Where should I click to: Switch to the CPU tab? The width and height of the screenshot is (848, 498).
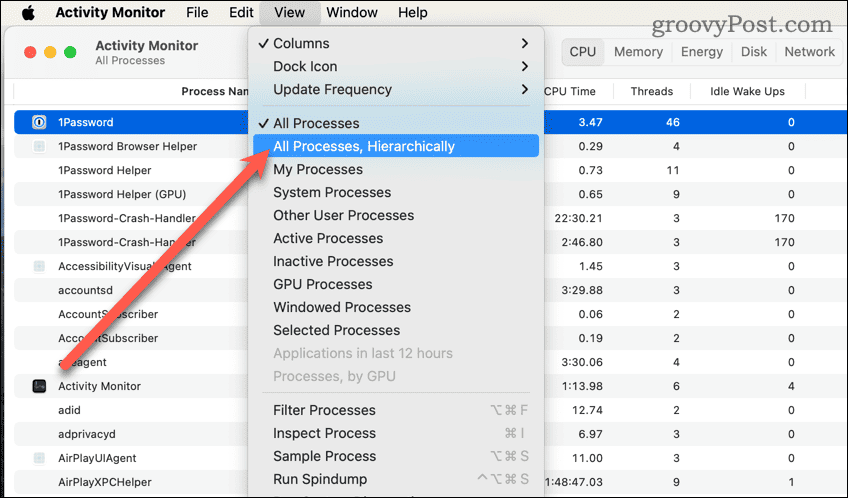pyautogui.click(x=582, y=52)
